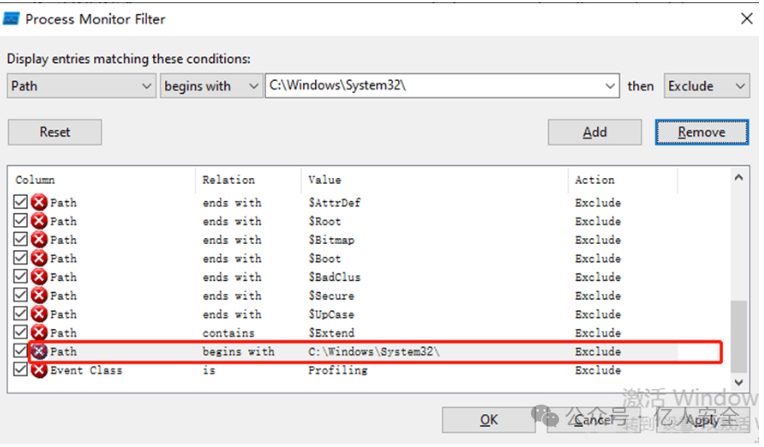Click red exclude icon for $Secure row
The image size is (764, 447).
(x=39, y=296)
